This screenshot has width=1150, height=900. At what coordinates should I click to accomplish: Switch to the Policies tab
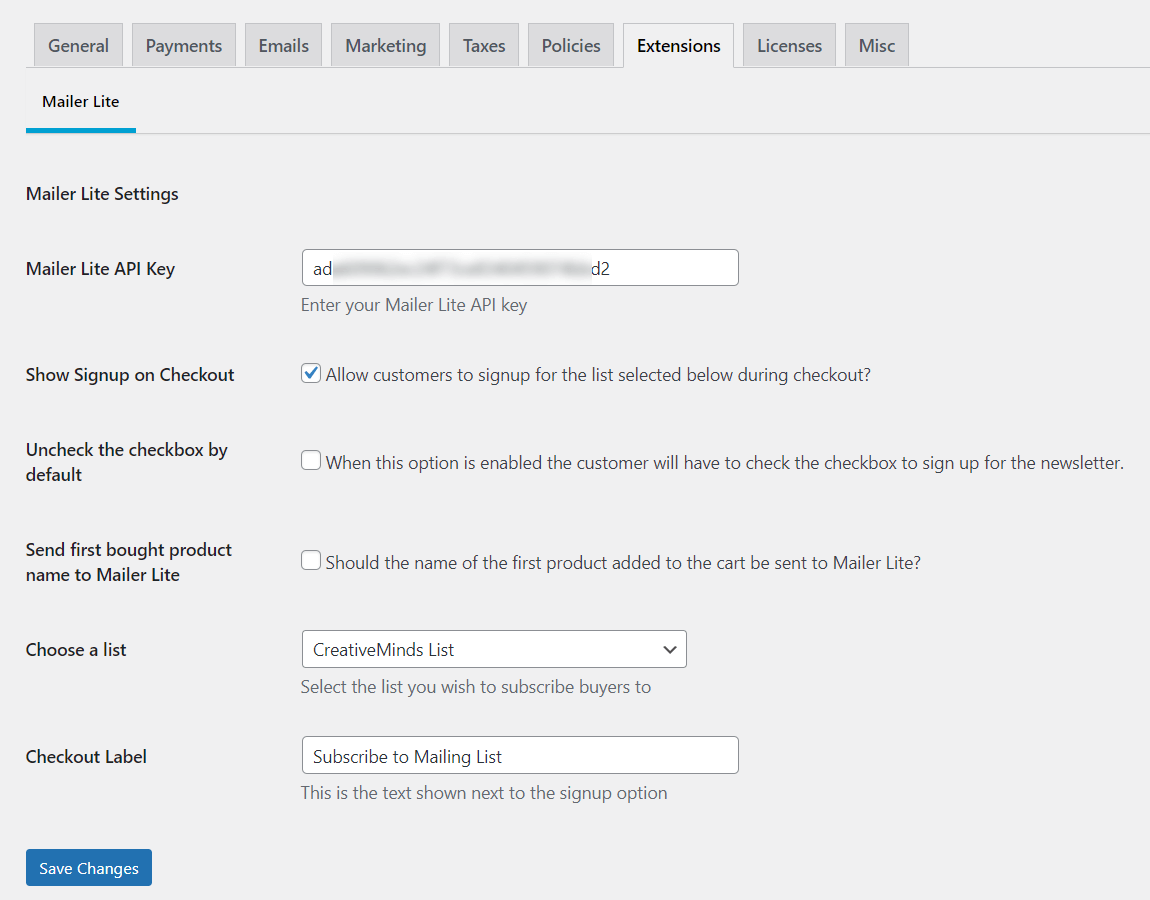coord(571,46)
